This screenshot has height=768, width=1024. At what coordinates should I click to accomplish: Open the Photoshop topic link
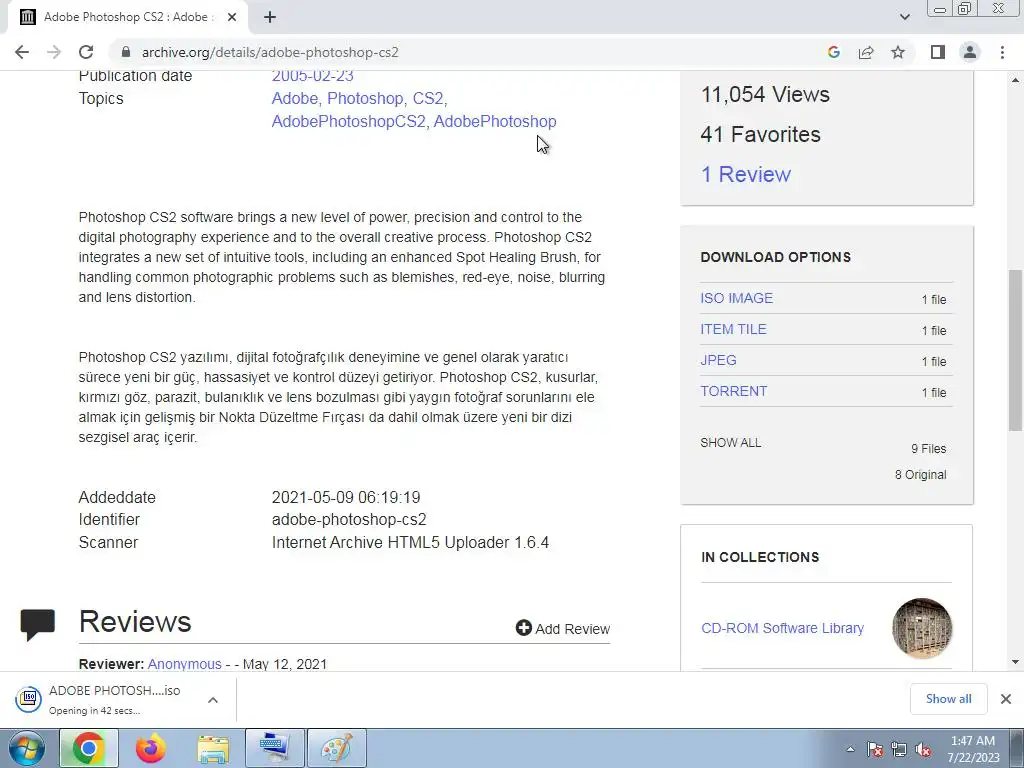pos(366,99)
